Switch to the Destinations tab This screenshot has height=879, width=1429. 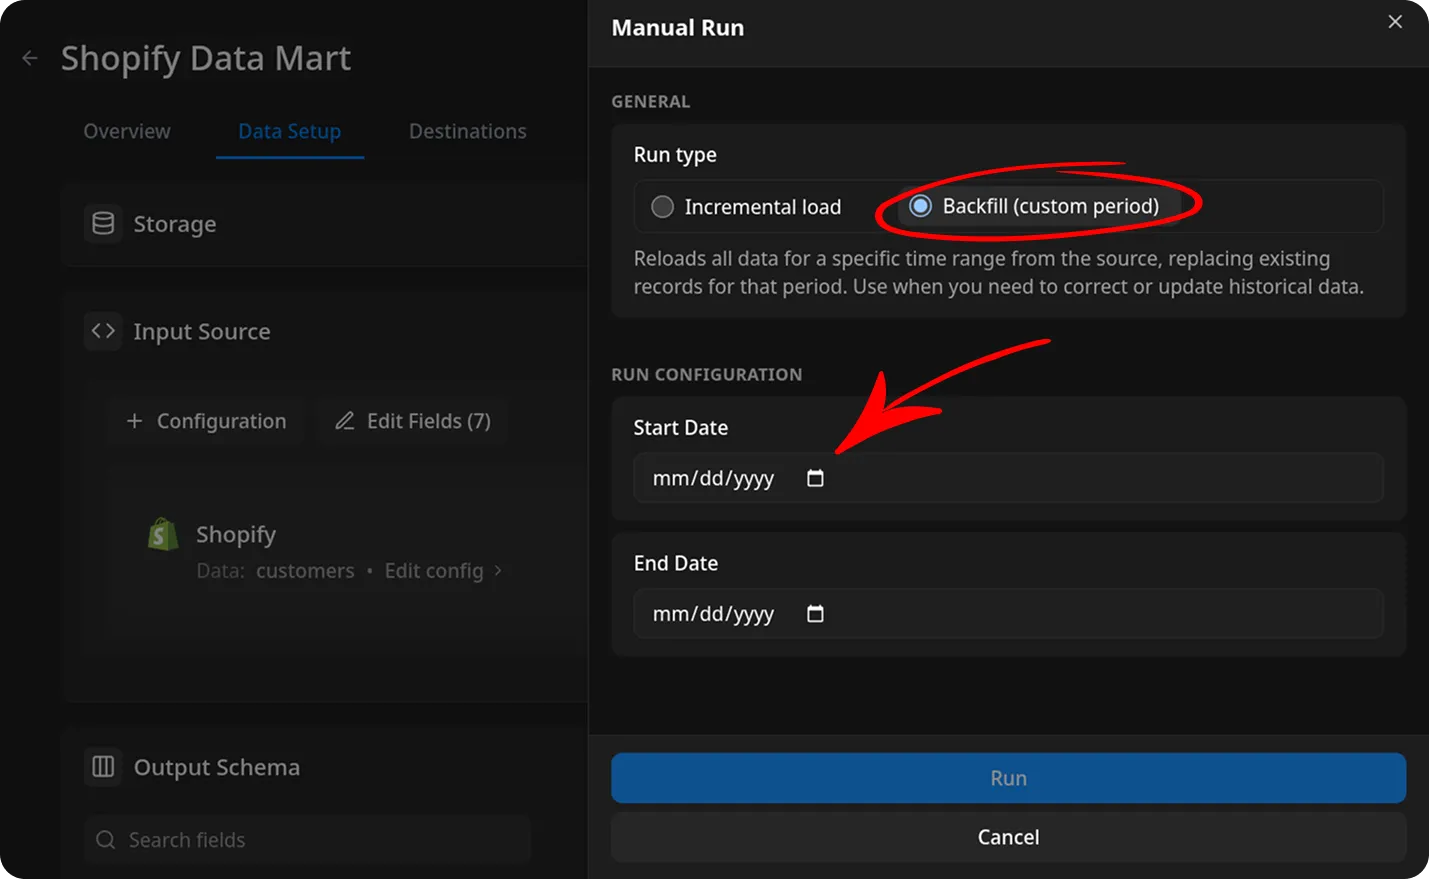[467, 131]
